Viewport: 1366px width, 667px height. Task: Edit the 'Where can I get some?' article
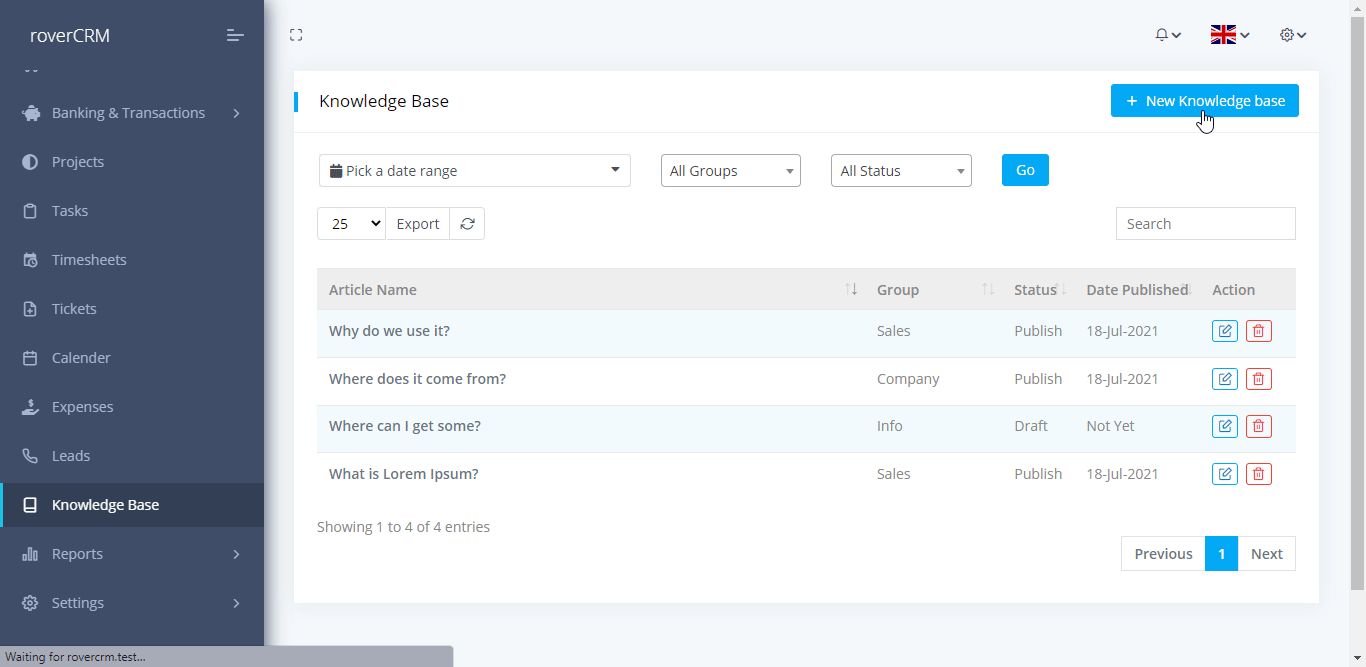[x=1224, y=426]
